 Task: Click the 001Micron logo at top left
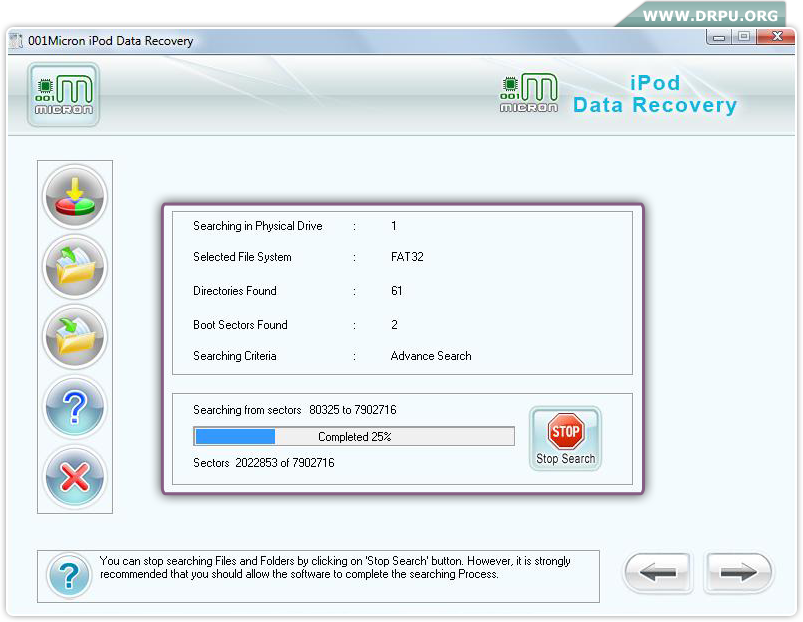click(x=64, y=95)
